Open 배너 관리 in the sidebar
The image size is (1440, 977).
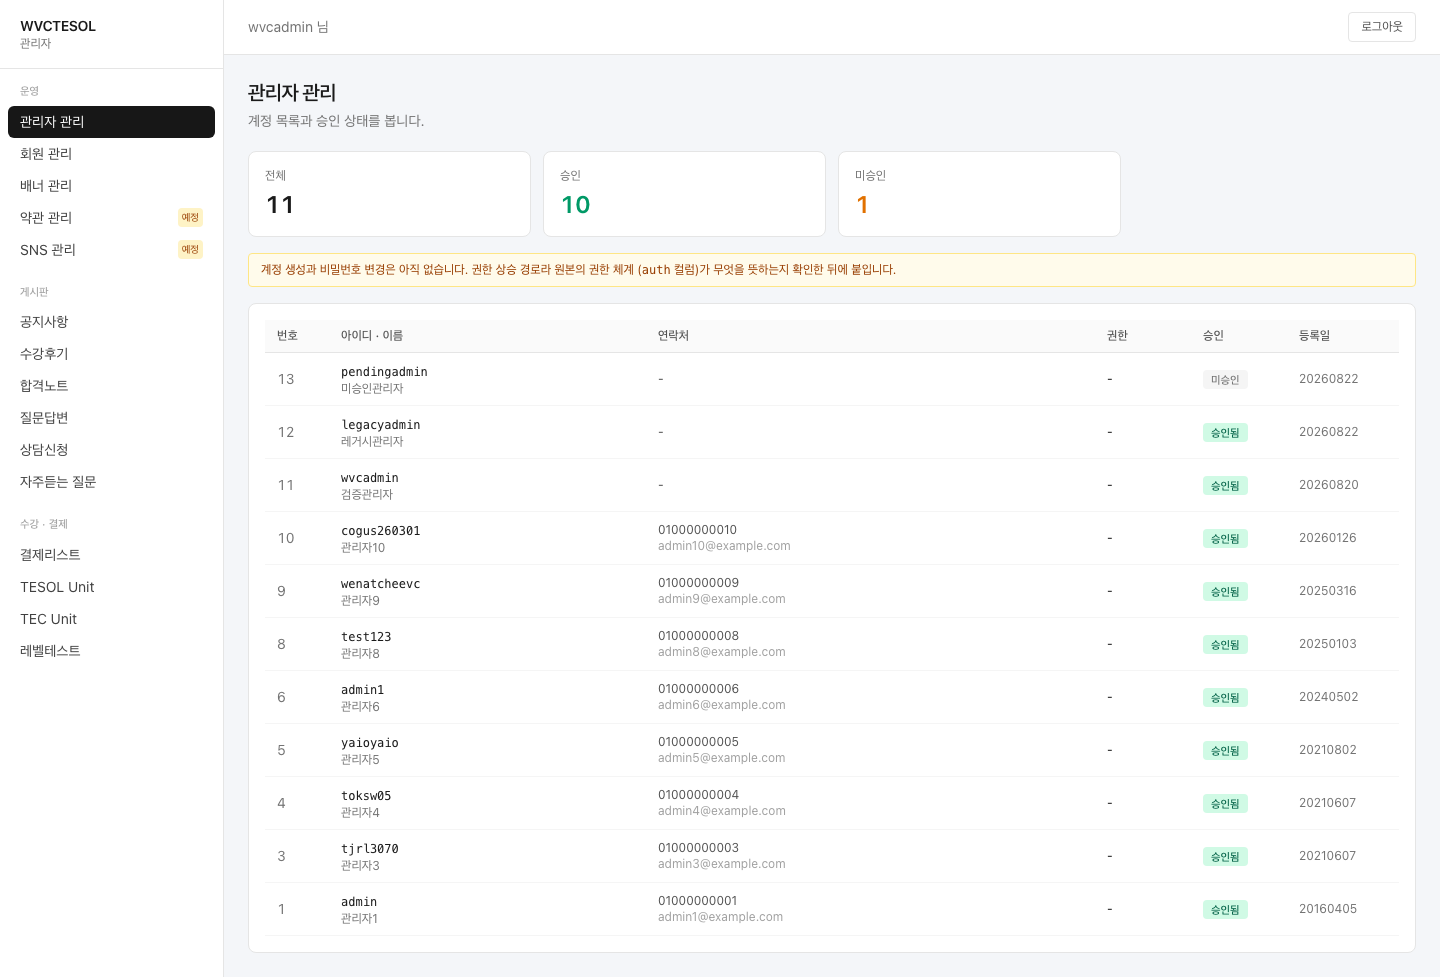click(111, 186)
